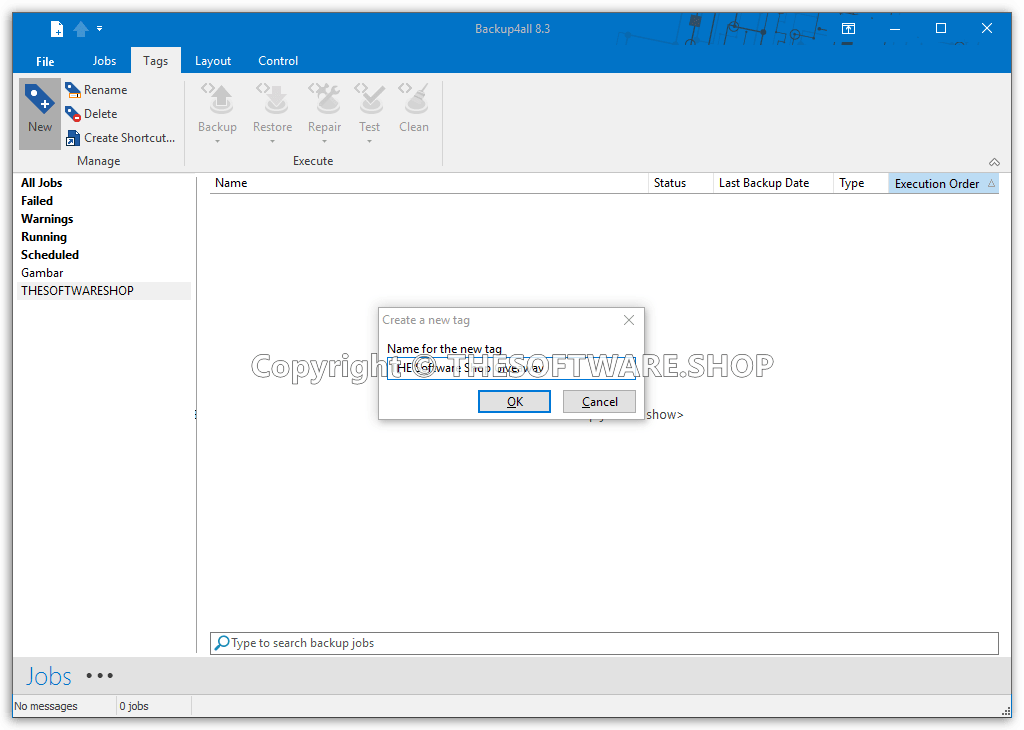Sort by Last Backup Date column
Screen dimensions: 1024x730
[773, 183]
